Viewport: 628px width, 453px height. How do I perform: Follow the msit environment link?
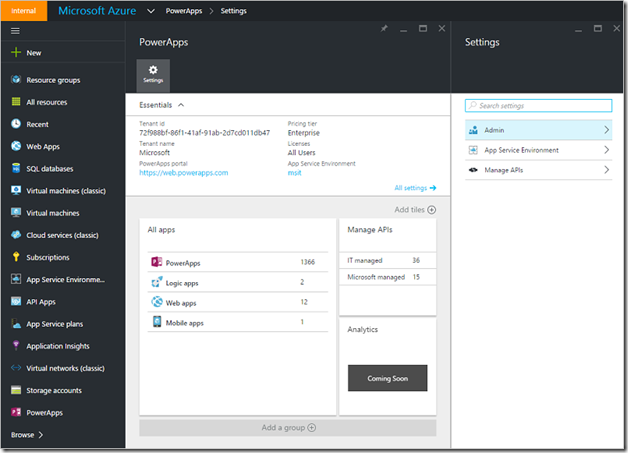point(294,173)
